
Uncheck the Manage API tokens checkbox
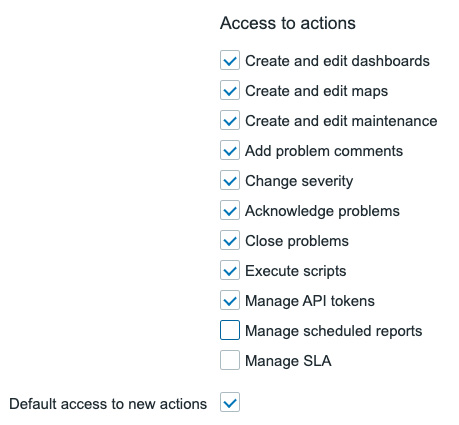click(x=230, y=300)
